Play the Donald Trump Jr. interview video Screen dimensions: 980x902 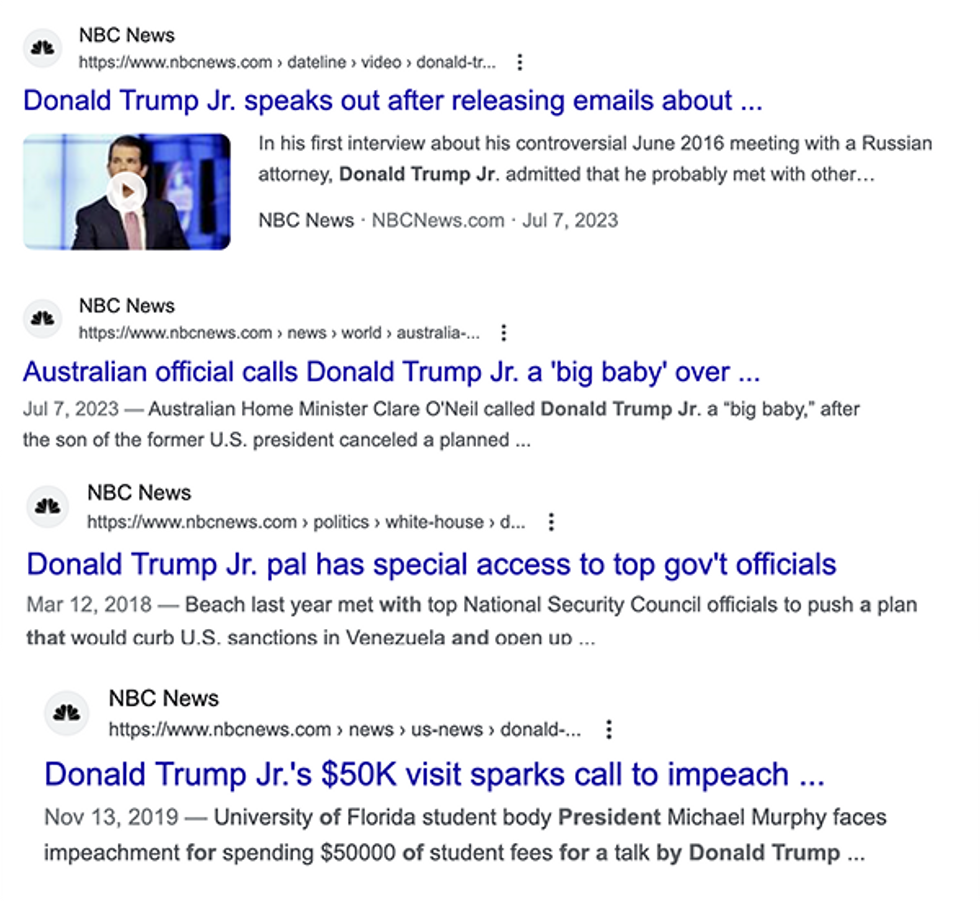(x=127, y=191)
